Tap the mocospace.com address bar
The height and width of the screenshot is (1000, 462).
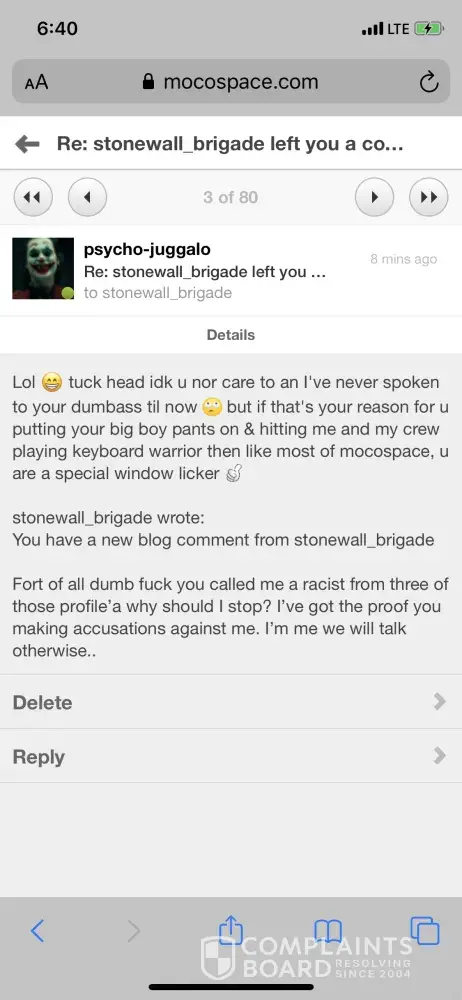click(231, 82)
